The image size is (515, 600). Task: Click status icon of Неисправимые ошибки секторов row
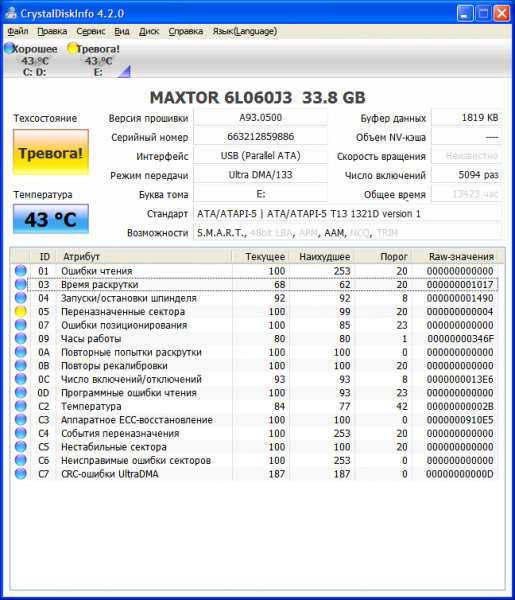[x=21, y=460]
